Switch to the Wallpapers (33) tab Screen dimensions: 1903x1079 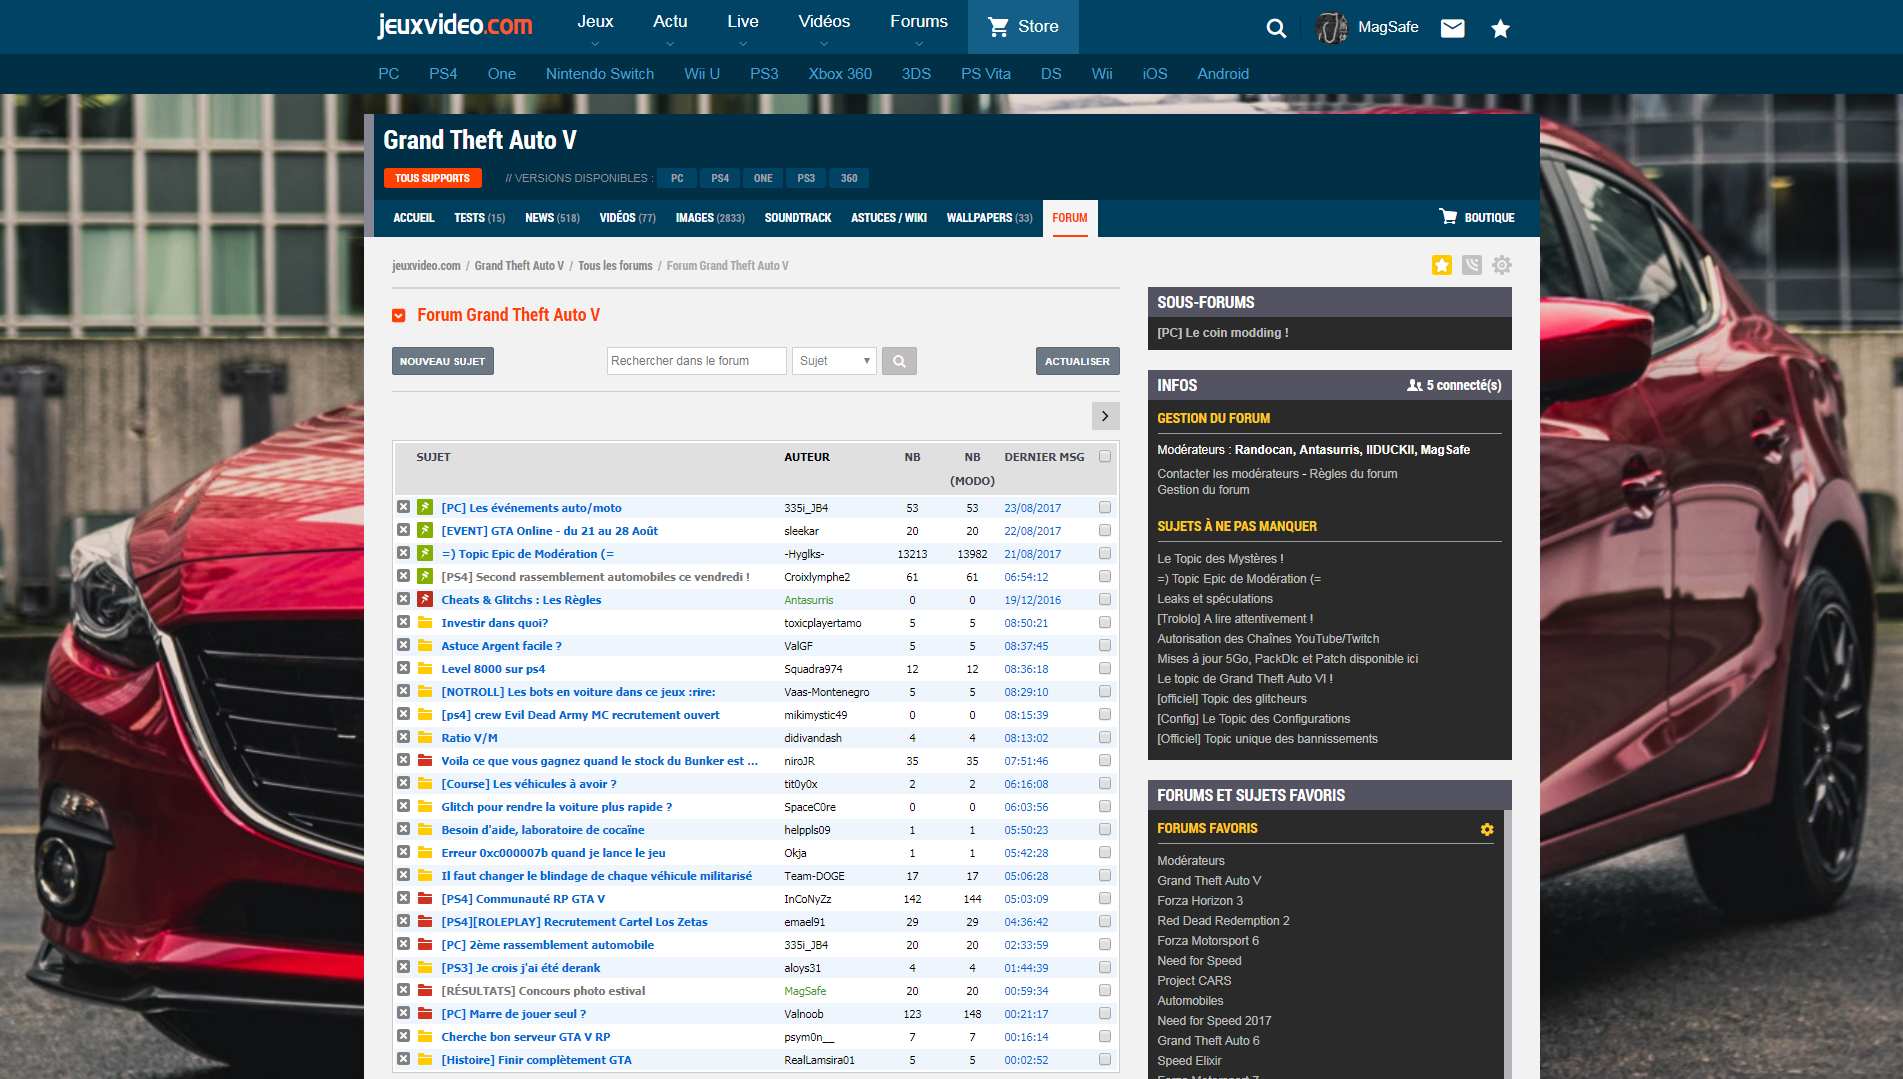click(989, 217)
